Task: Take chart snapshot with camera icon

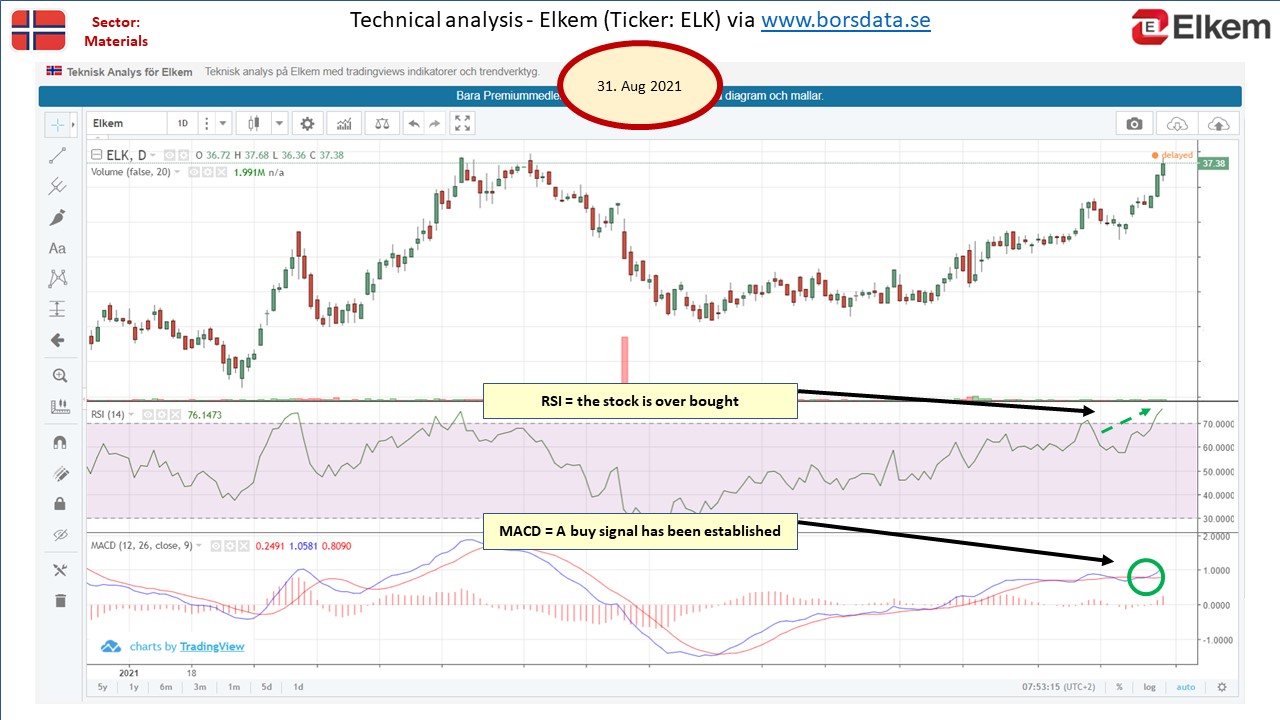Action: click(1134, 123)
